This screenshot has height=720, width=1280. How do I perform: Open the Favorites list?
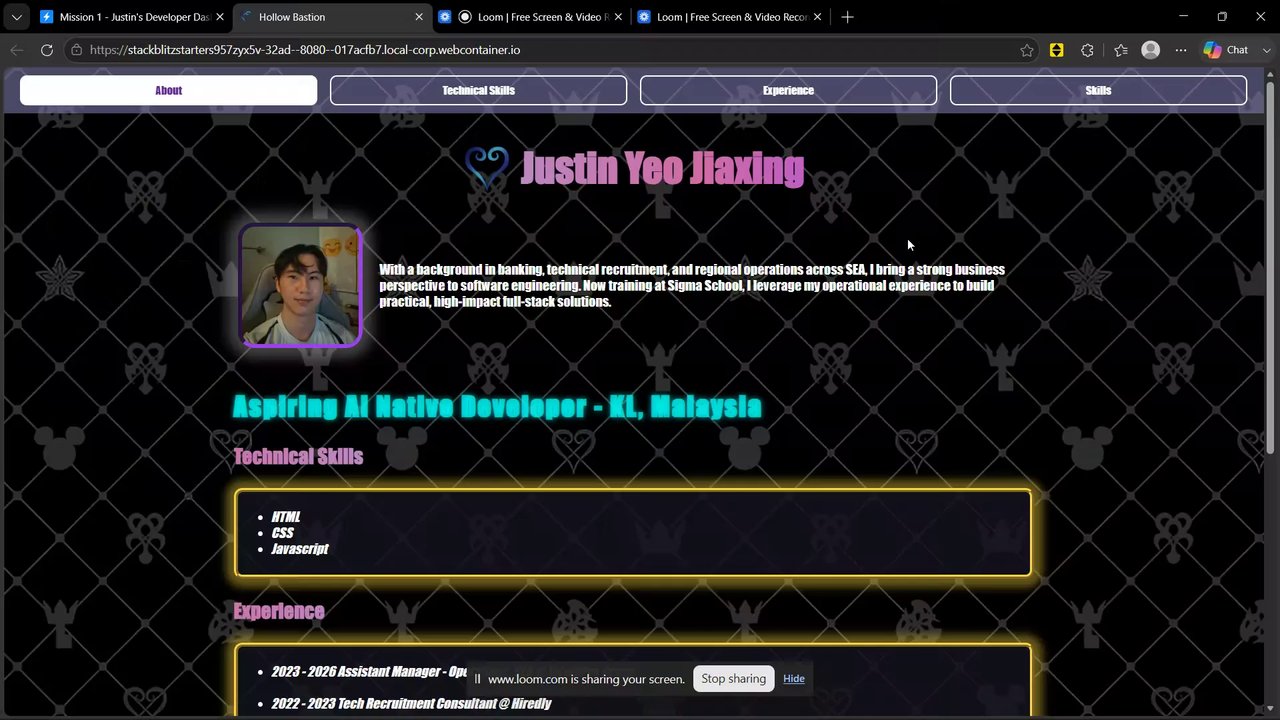click(1120, 50)
